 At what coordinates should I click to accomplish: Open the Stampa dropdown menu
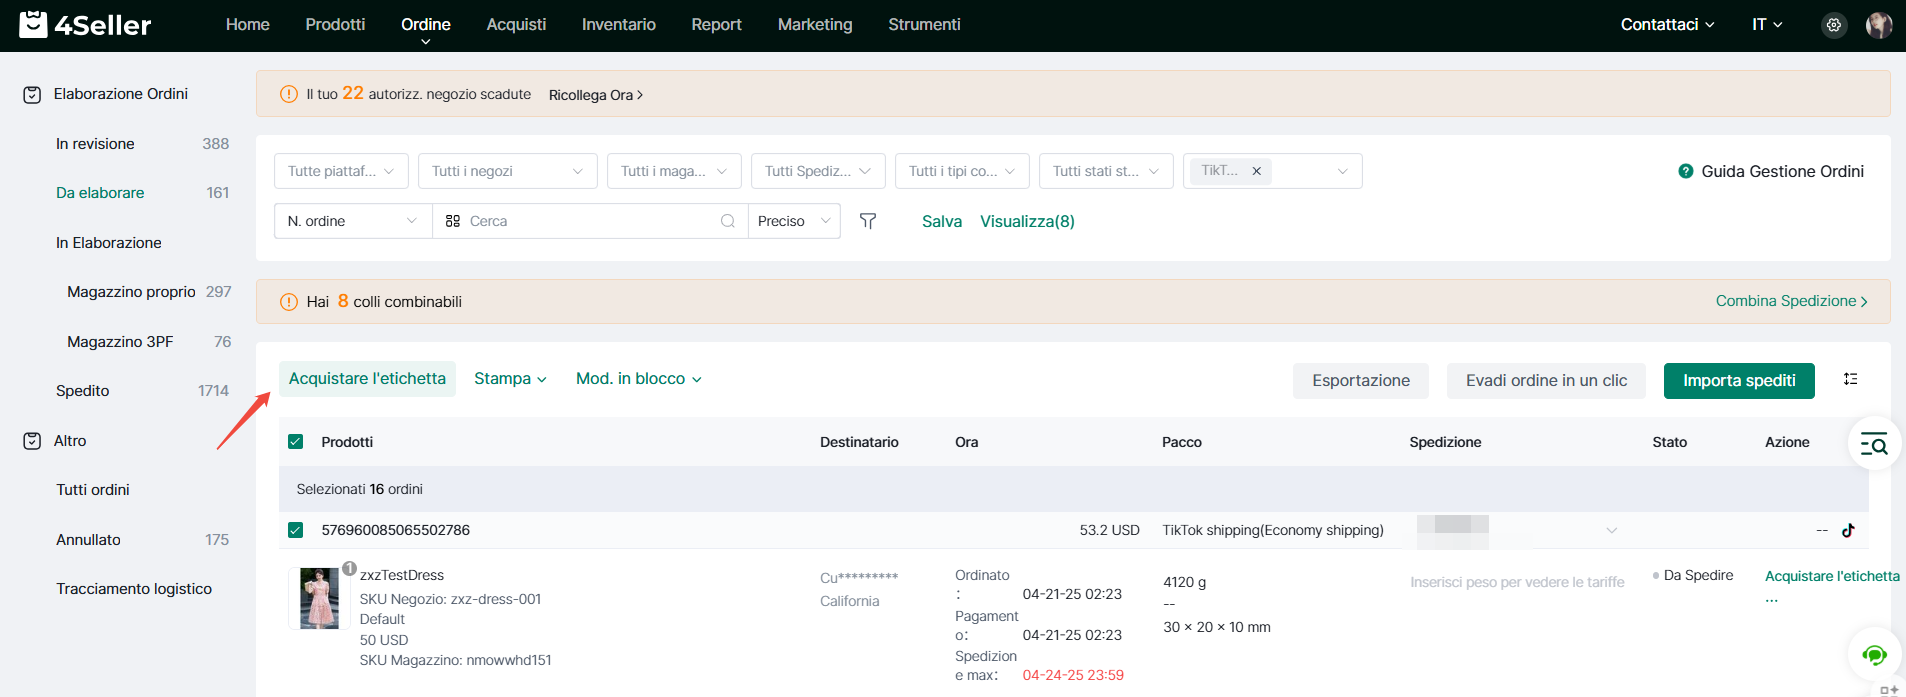point(510,379)
